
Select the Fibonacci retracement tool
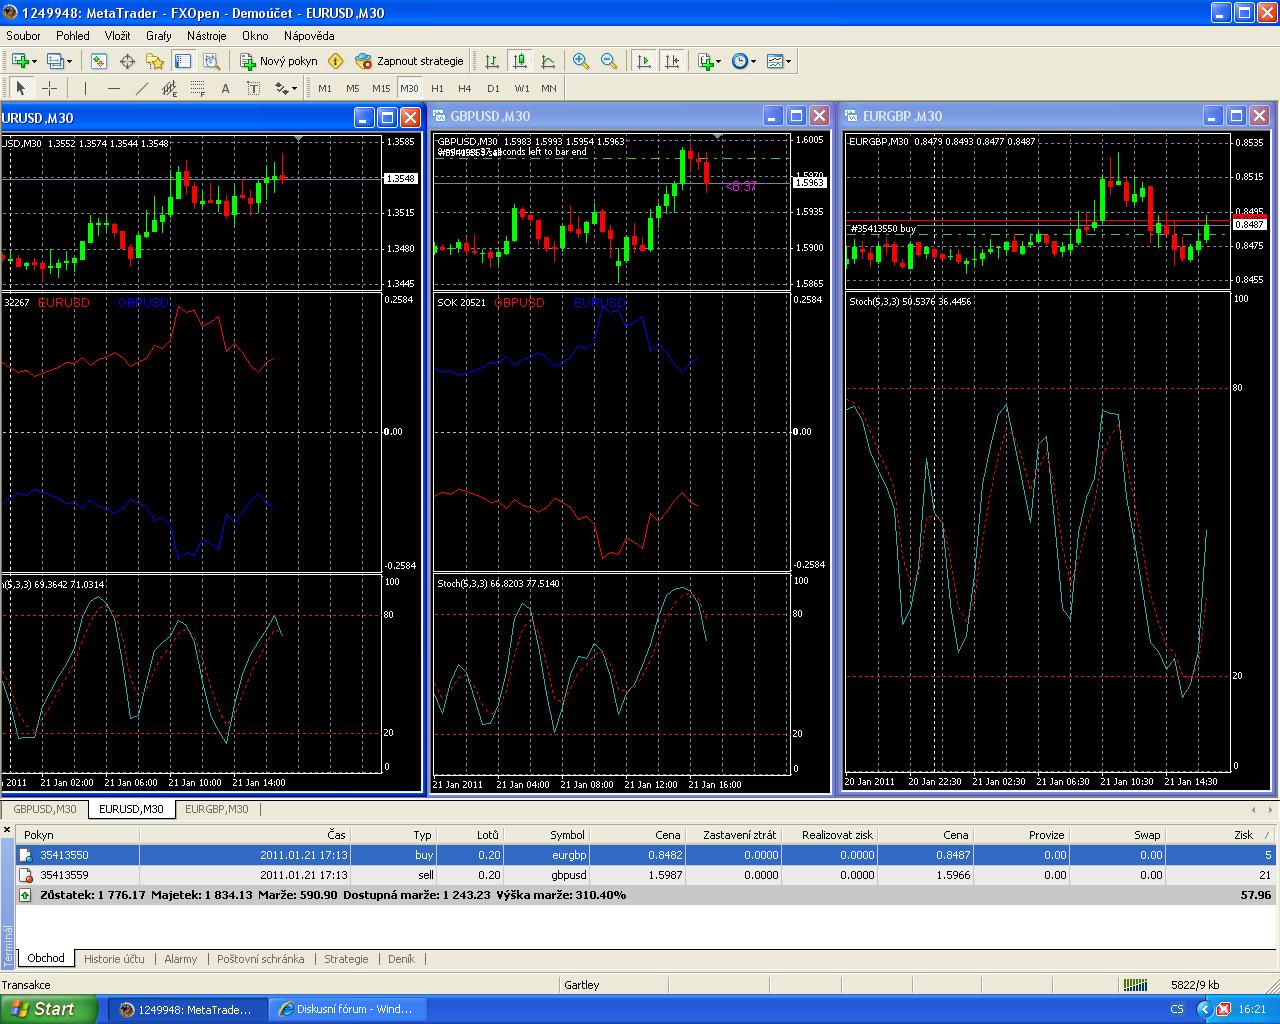click(x=197, y=88)
